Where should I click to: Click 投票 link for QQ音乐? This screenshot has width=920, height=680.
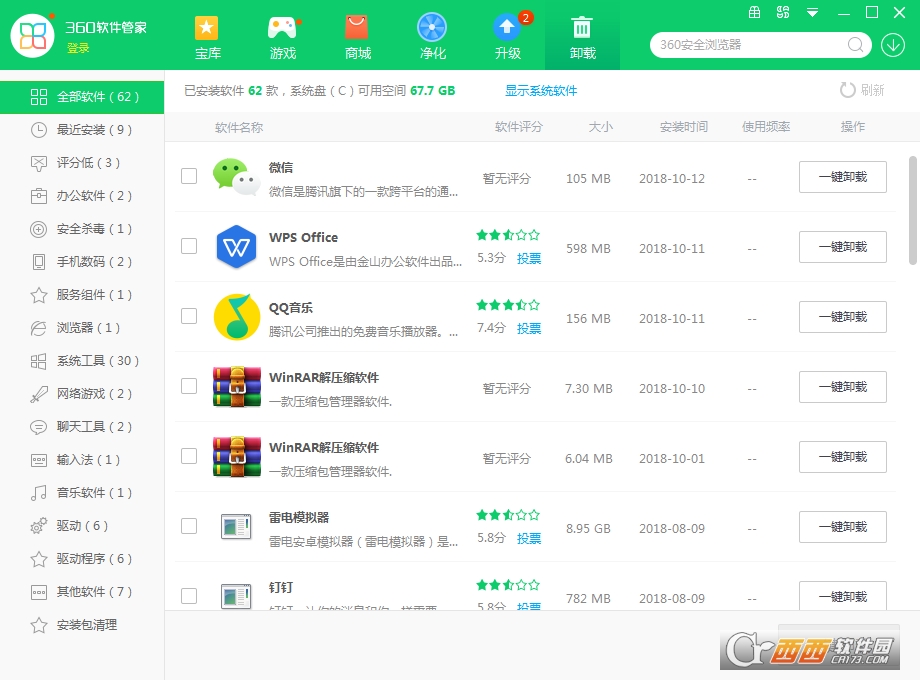(529, 328)
